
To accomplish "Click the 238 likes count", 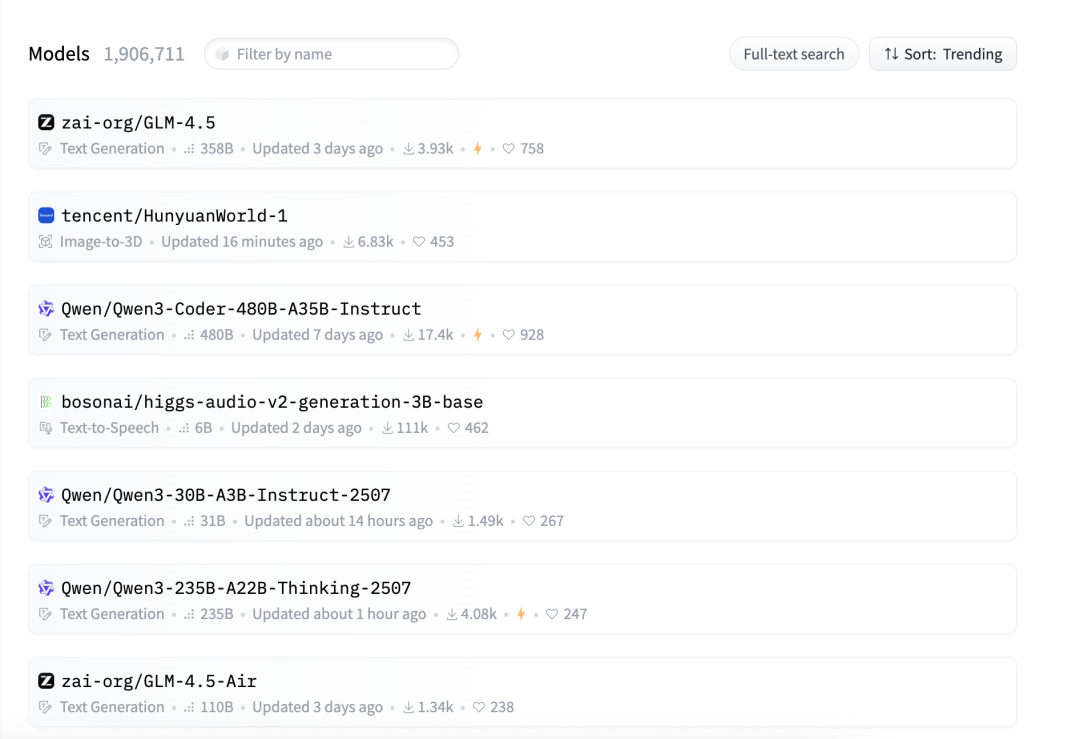I will tap(502, 707).
